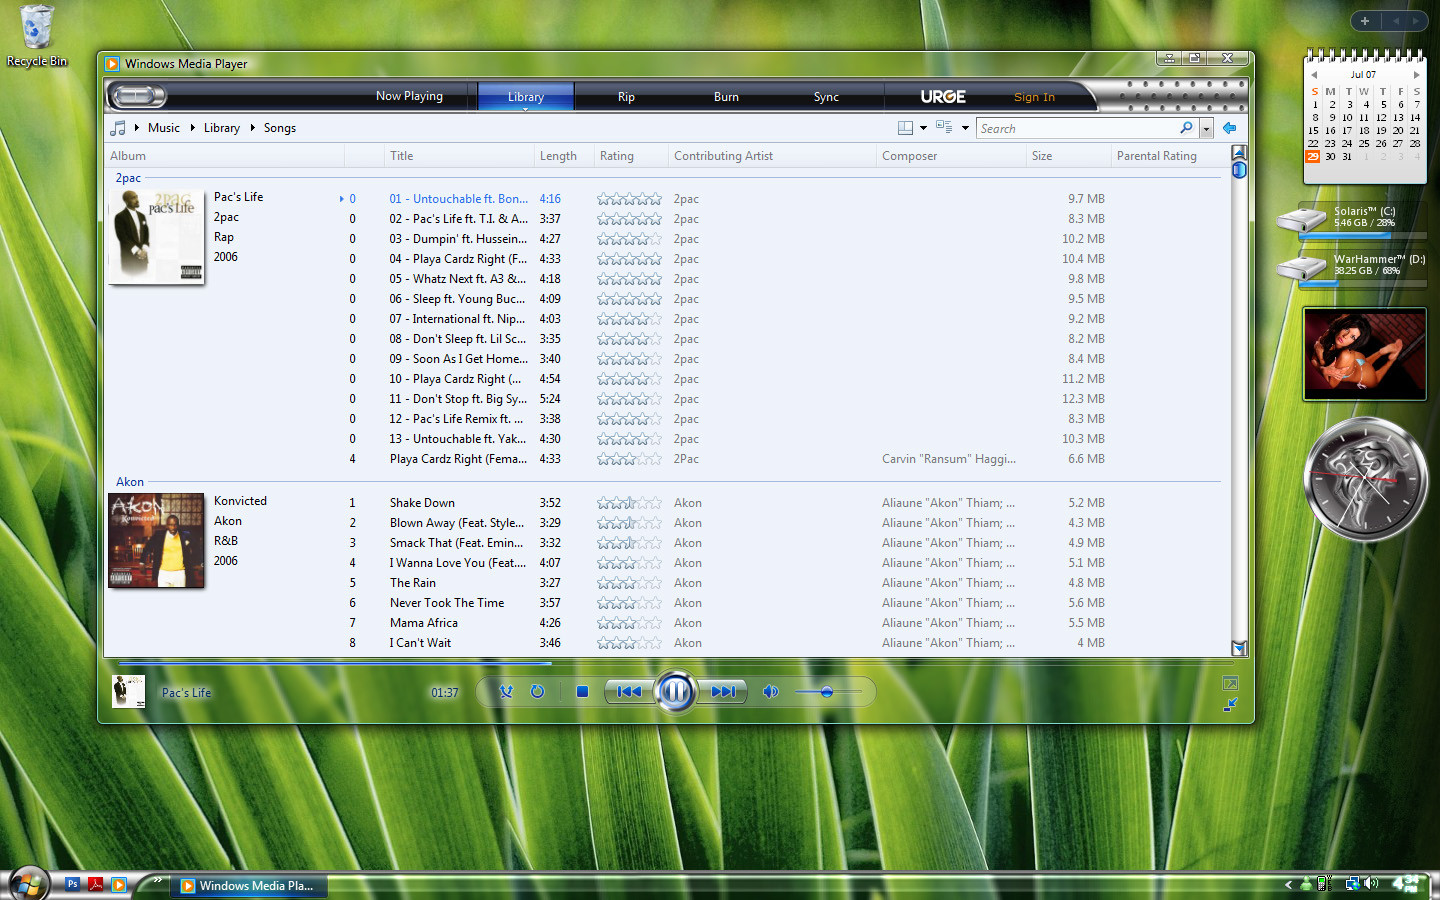This screenshot has width=1440, height=900.
Task: Sort by the Size column header
Action: pos(1068,156)
